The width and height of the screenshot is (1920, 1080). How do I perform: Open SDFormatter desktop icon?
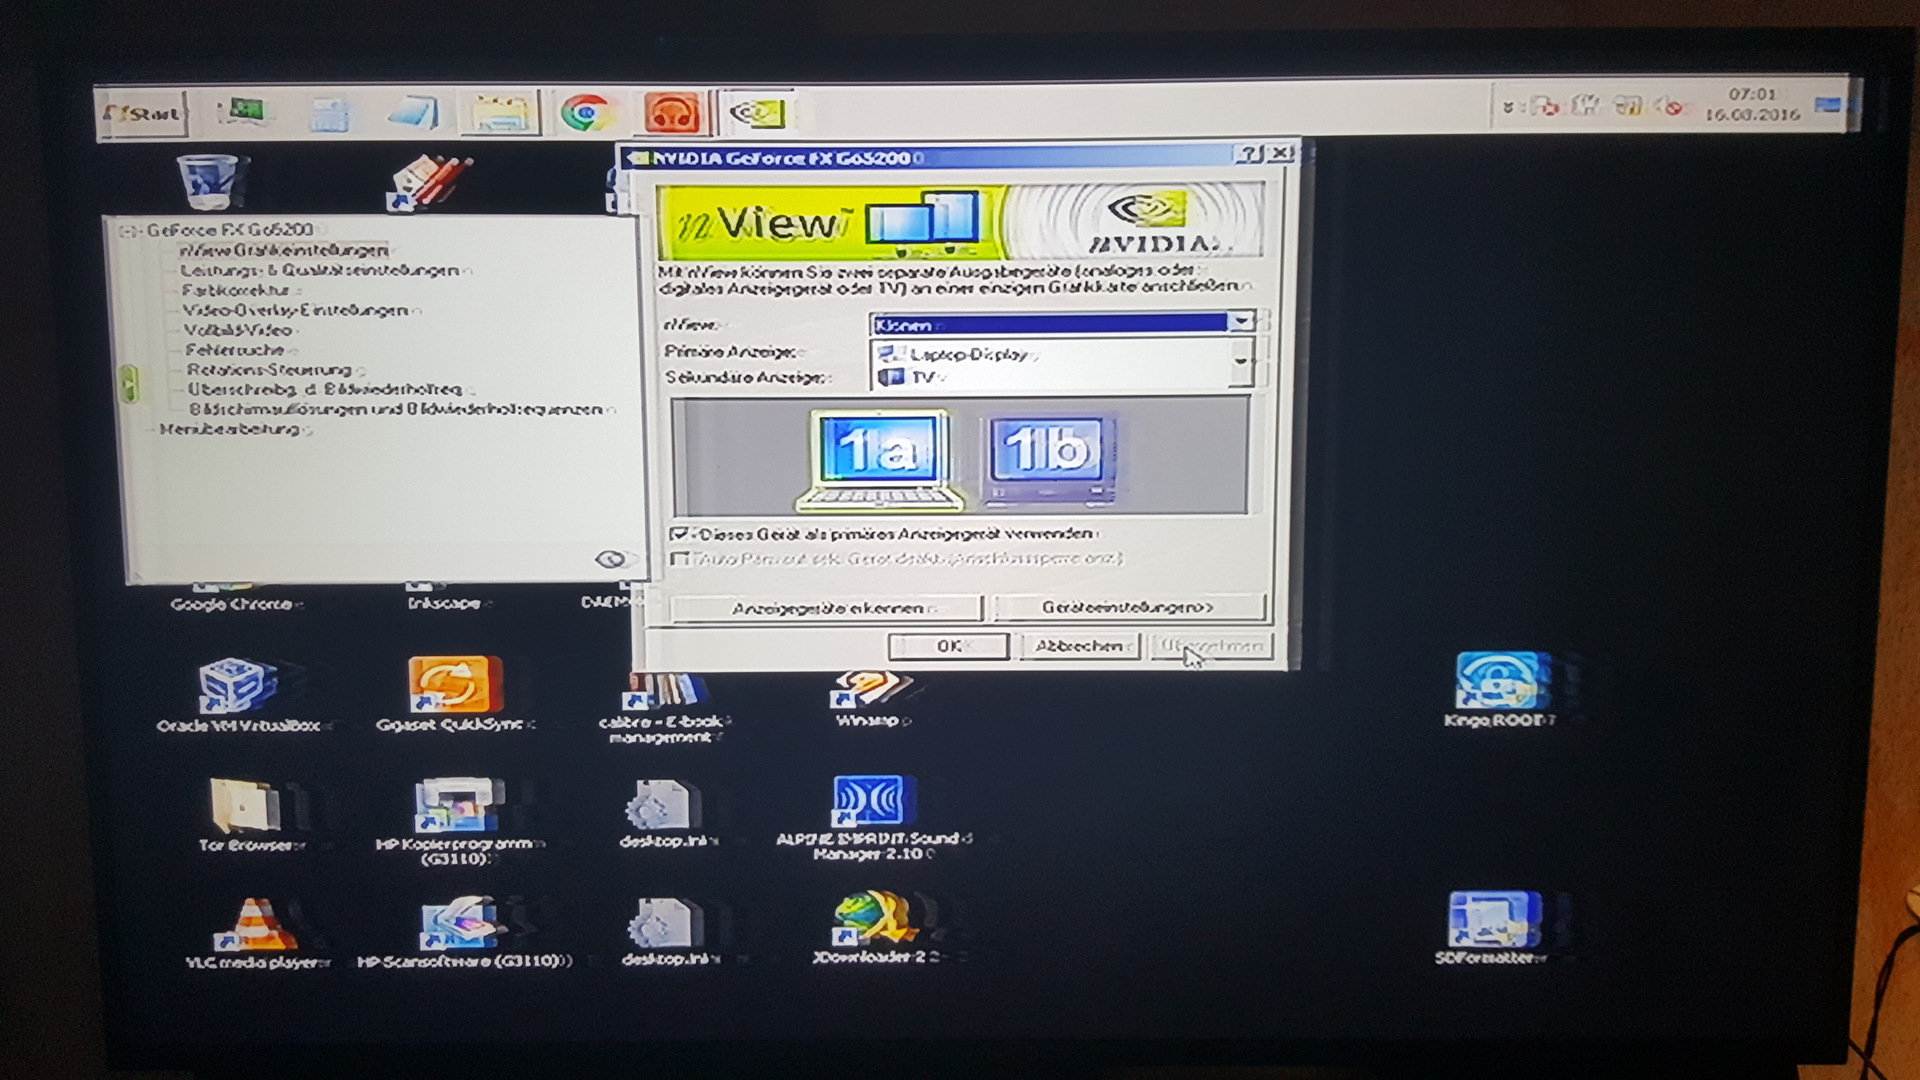tap(1492, 927)
